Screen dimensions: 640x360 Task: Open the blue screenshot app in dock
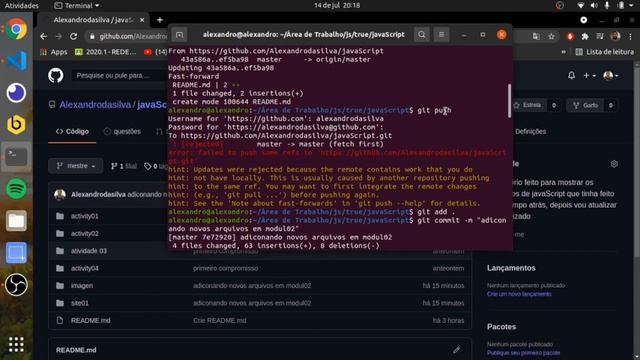[x=16, y=253]
